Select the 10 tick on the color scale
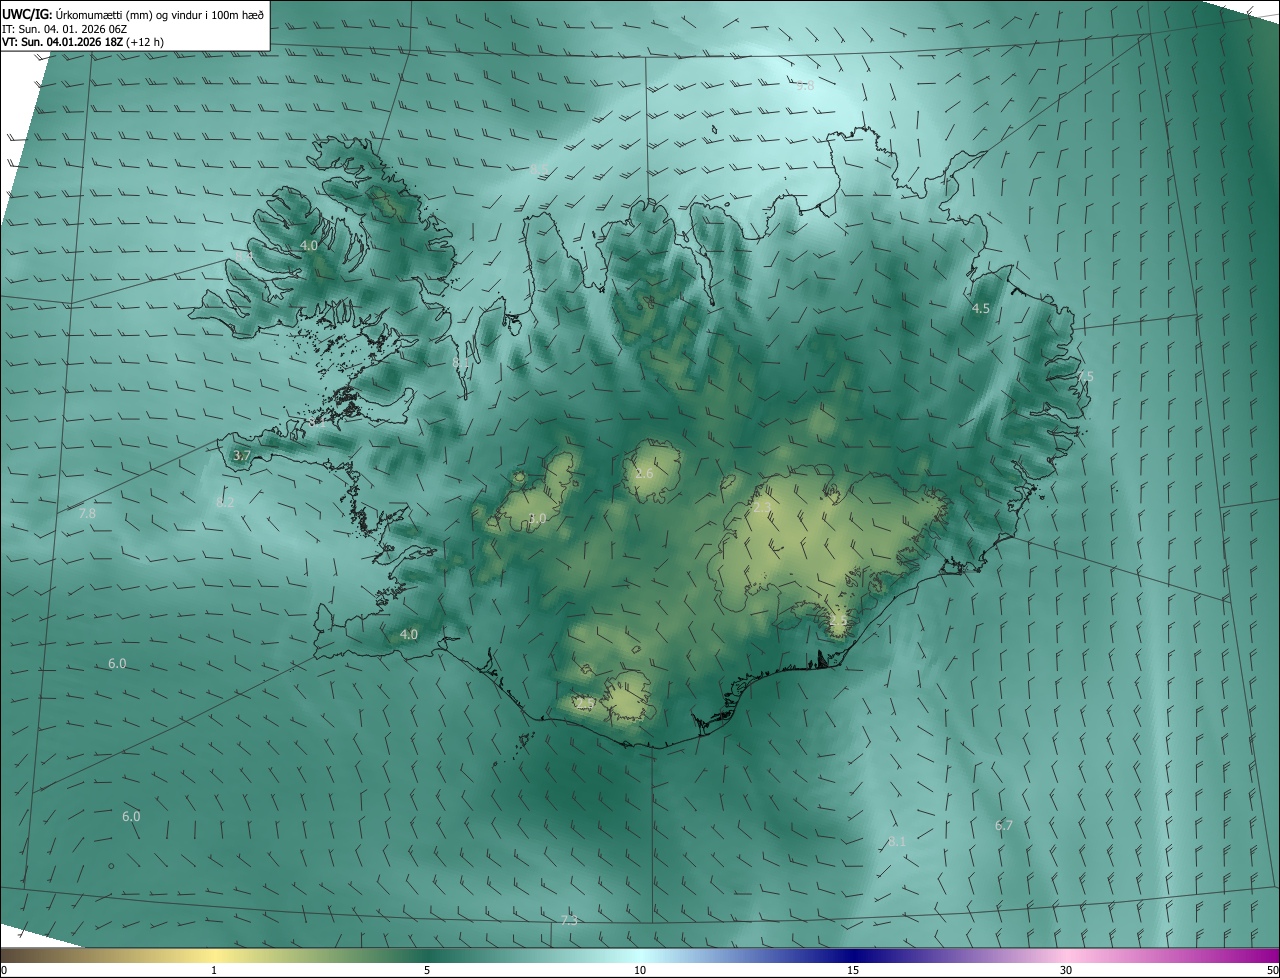1280x978 pixels. click(640, 970)
